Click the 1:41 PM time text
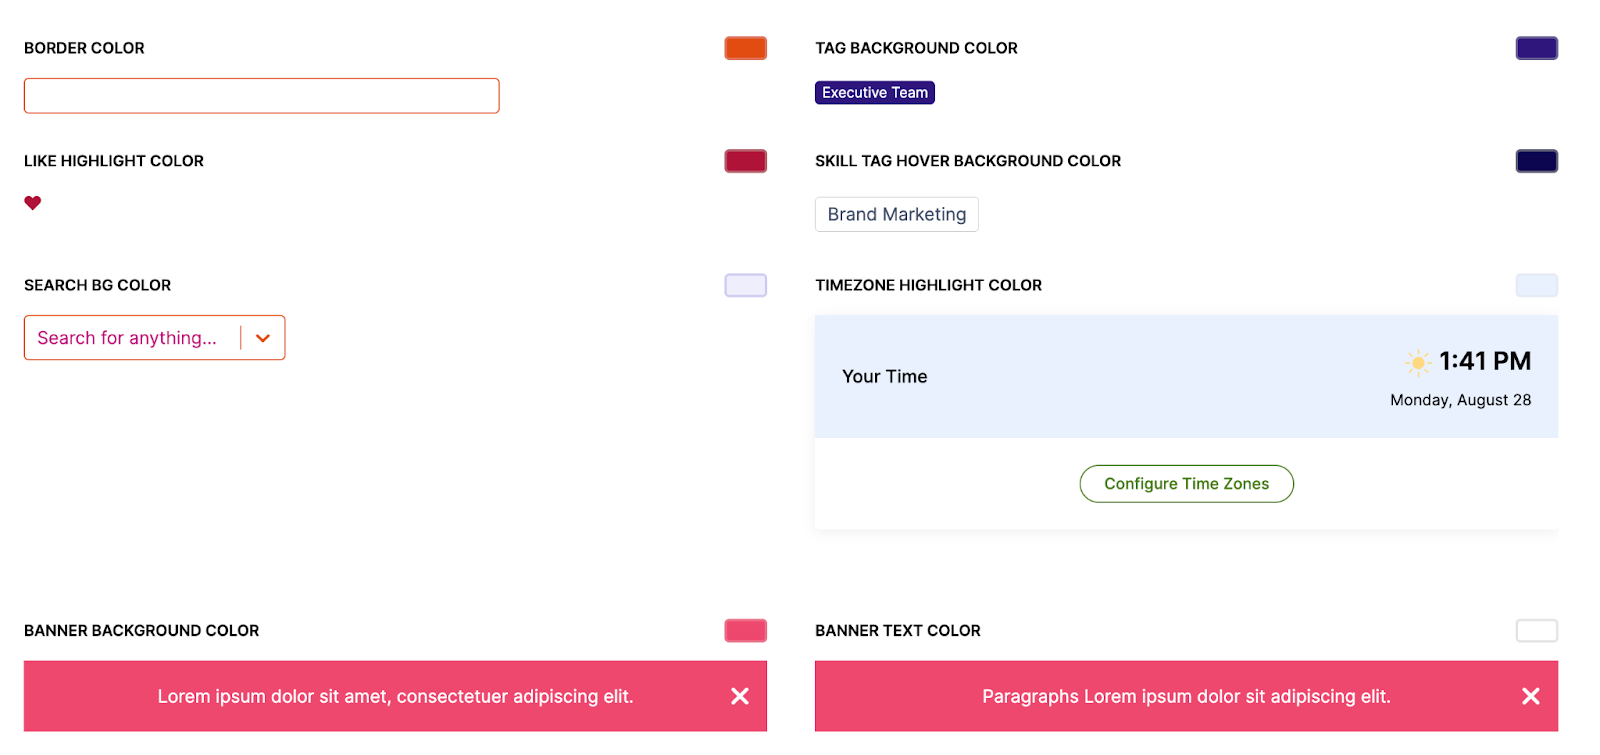 1485,361
